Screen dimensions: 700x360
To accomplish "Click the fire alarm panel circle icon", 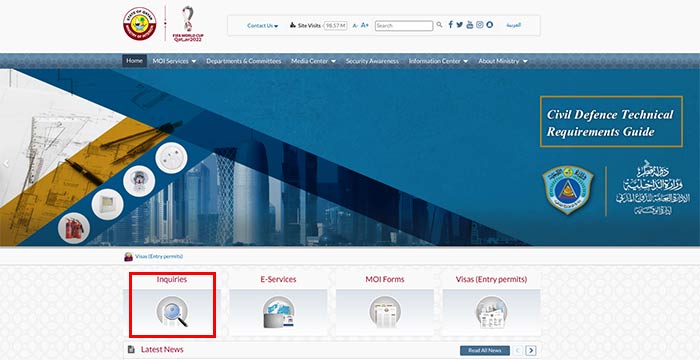I will click(108, 204).
